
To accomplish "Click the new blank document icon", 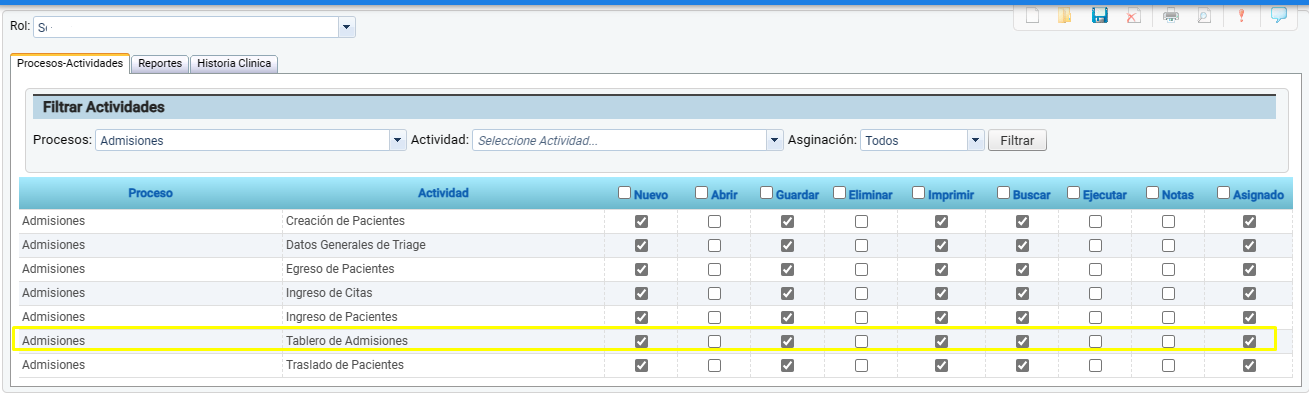I will tap(1034, 15).
